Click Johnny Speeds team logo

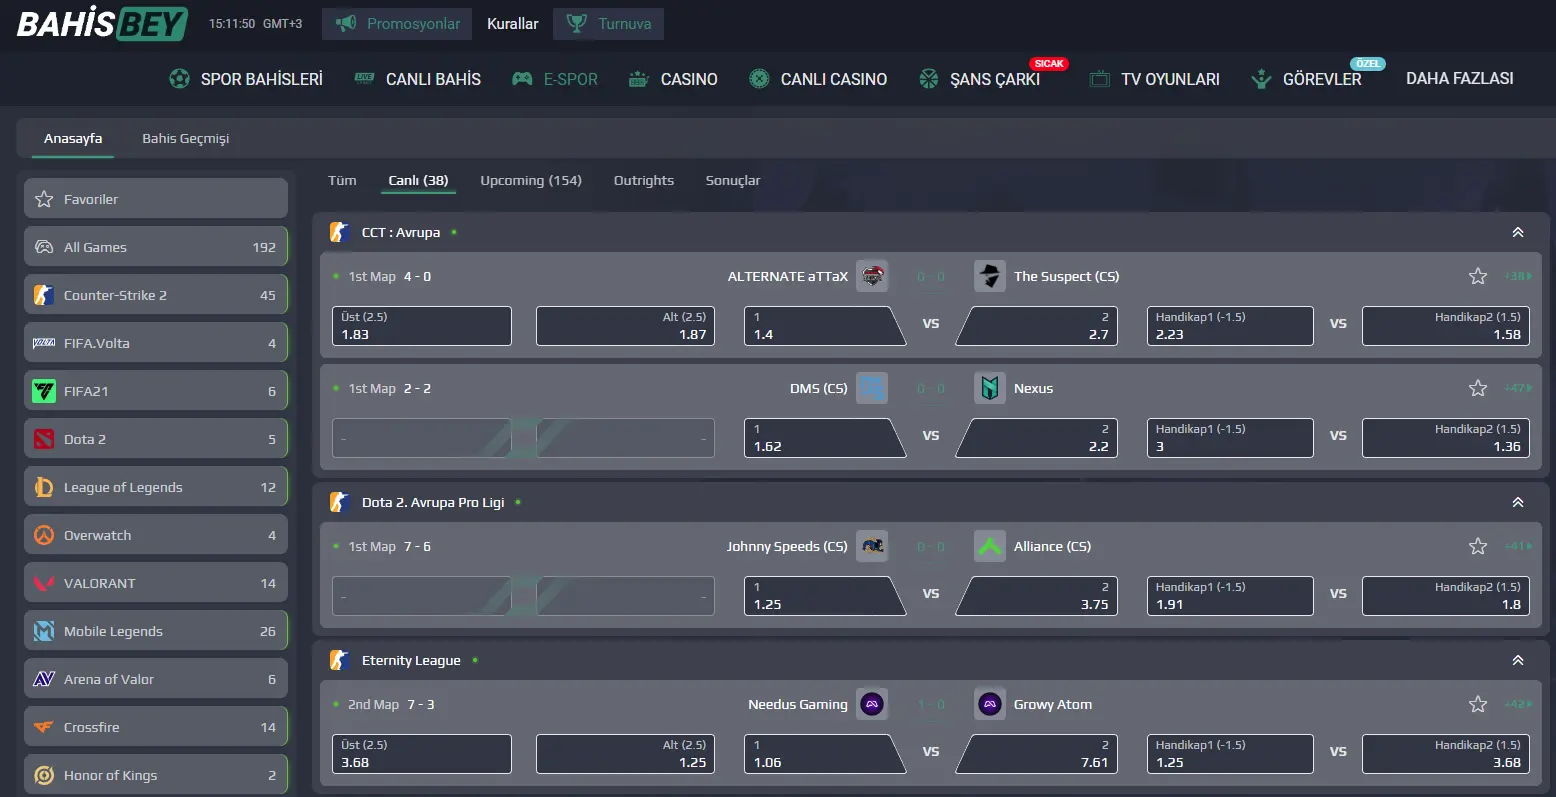(x=872, y=546)
